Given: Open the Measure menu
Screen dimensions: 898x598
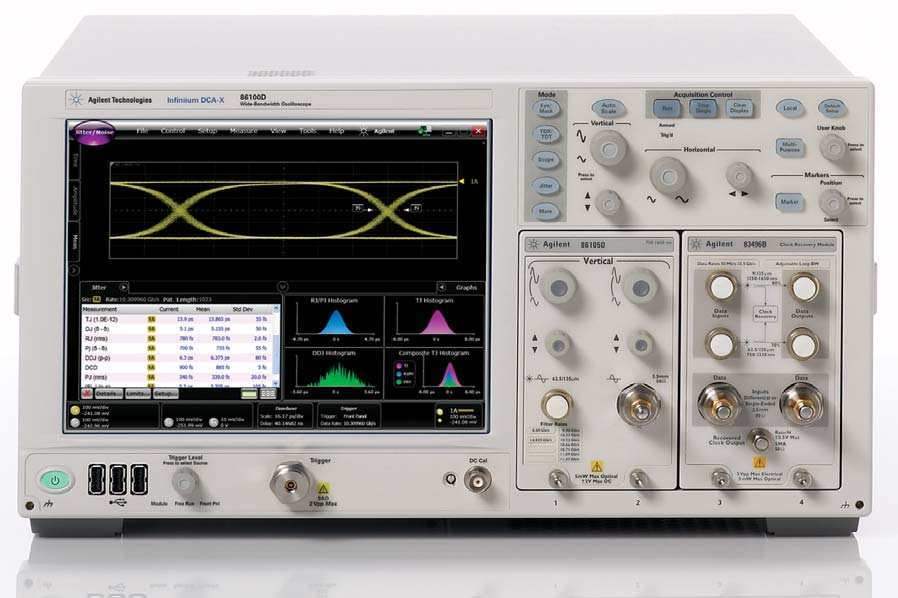Looking at the screenshot, I should pos(243,131).
